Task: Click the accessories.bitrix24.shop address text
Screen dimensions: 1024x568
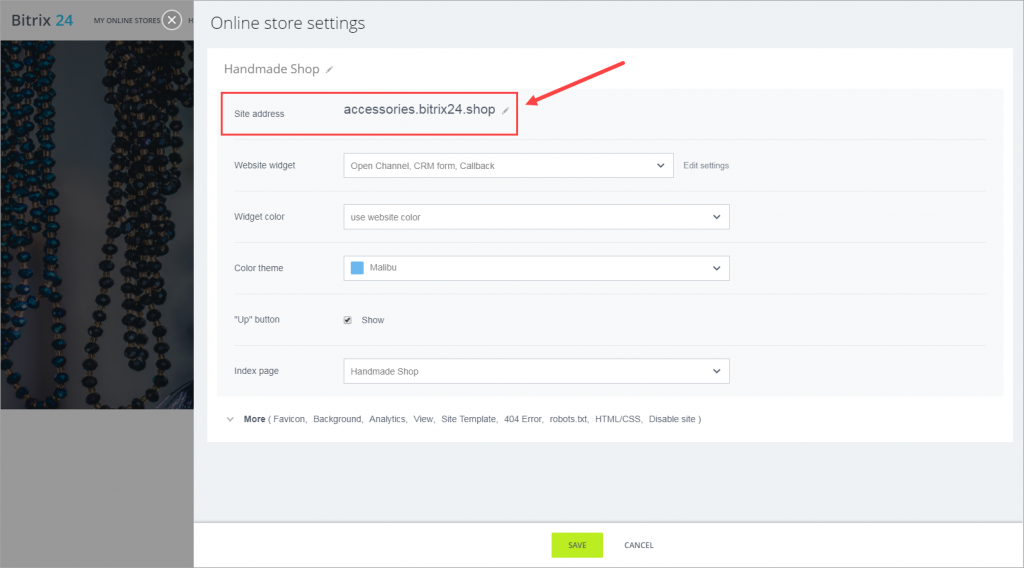Action: [x=419, y=110]
